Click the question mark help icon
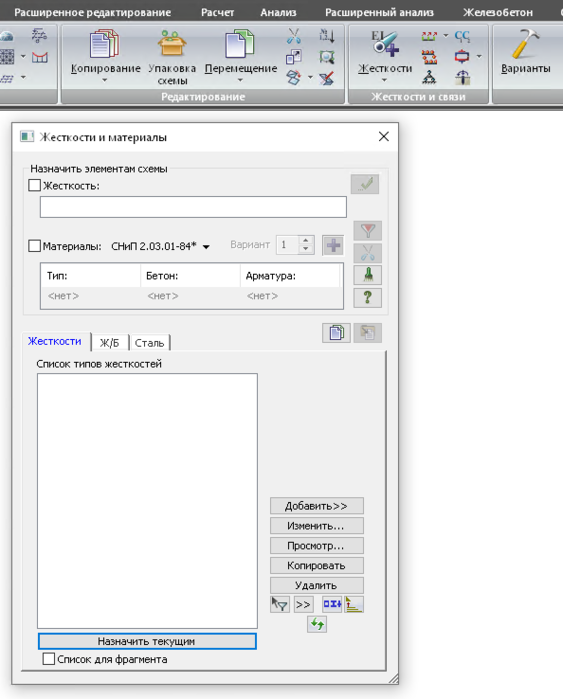563x699 pixels. pos(367,297)
